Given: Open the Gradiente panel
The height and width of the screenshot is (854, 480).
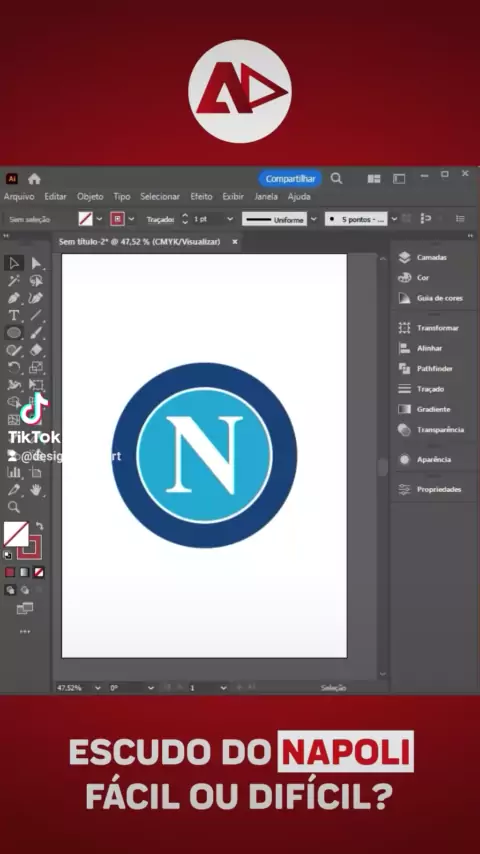Looking at the screenshot, I should tap(433, 409).
